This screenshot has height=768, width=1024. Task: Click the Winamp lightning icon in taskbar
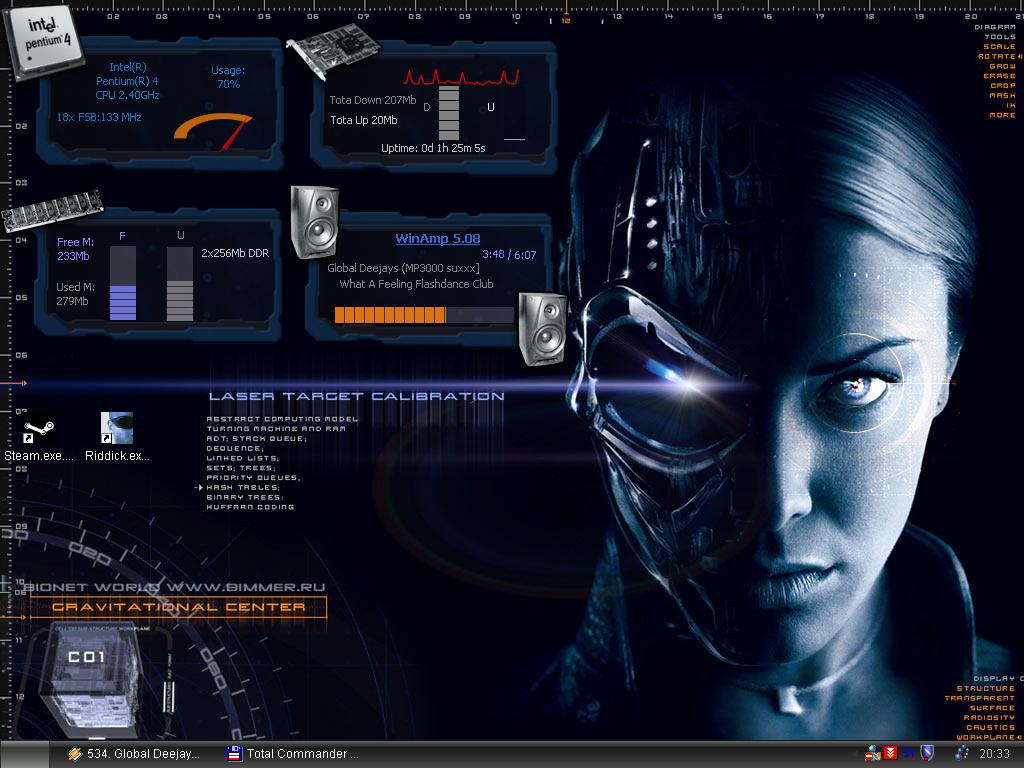[x=75, y=754]
